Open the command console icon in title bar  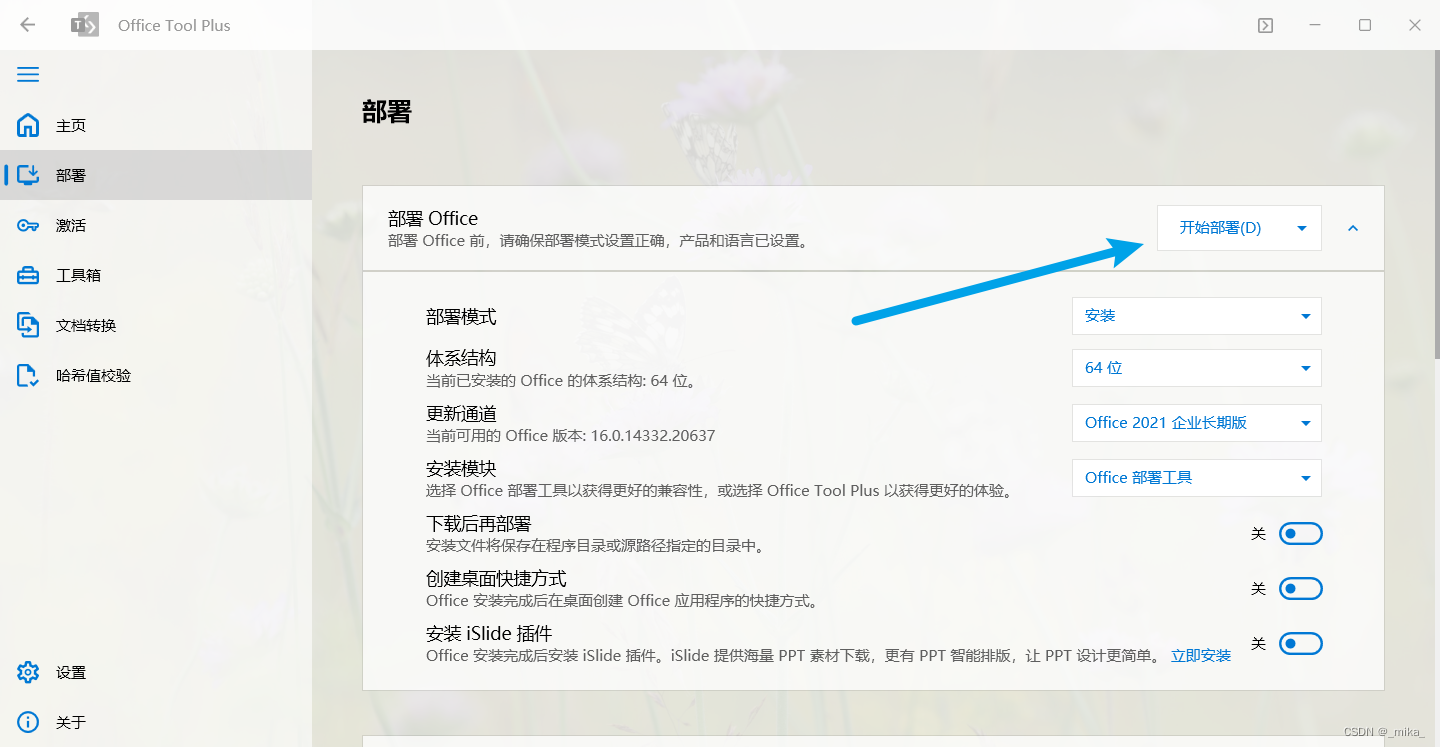[1265, 26]
